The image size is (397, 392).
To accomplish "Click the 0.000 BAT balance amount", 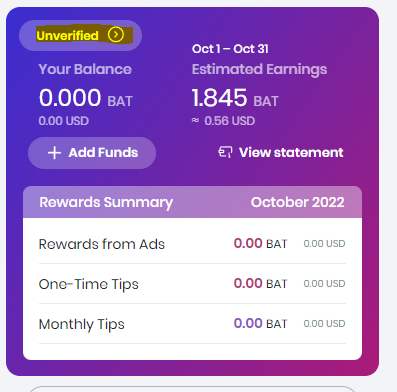I will (x=86, y=98).
